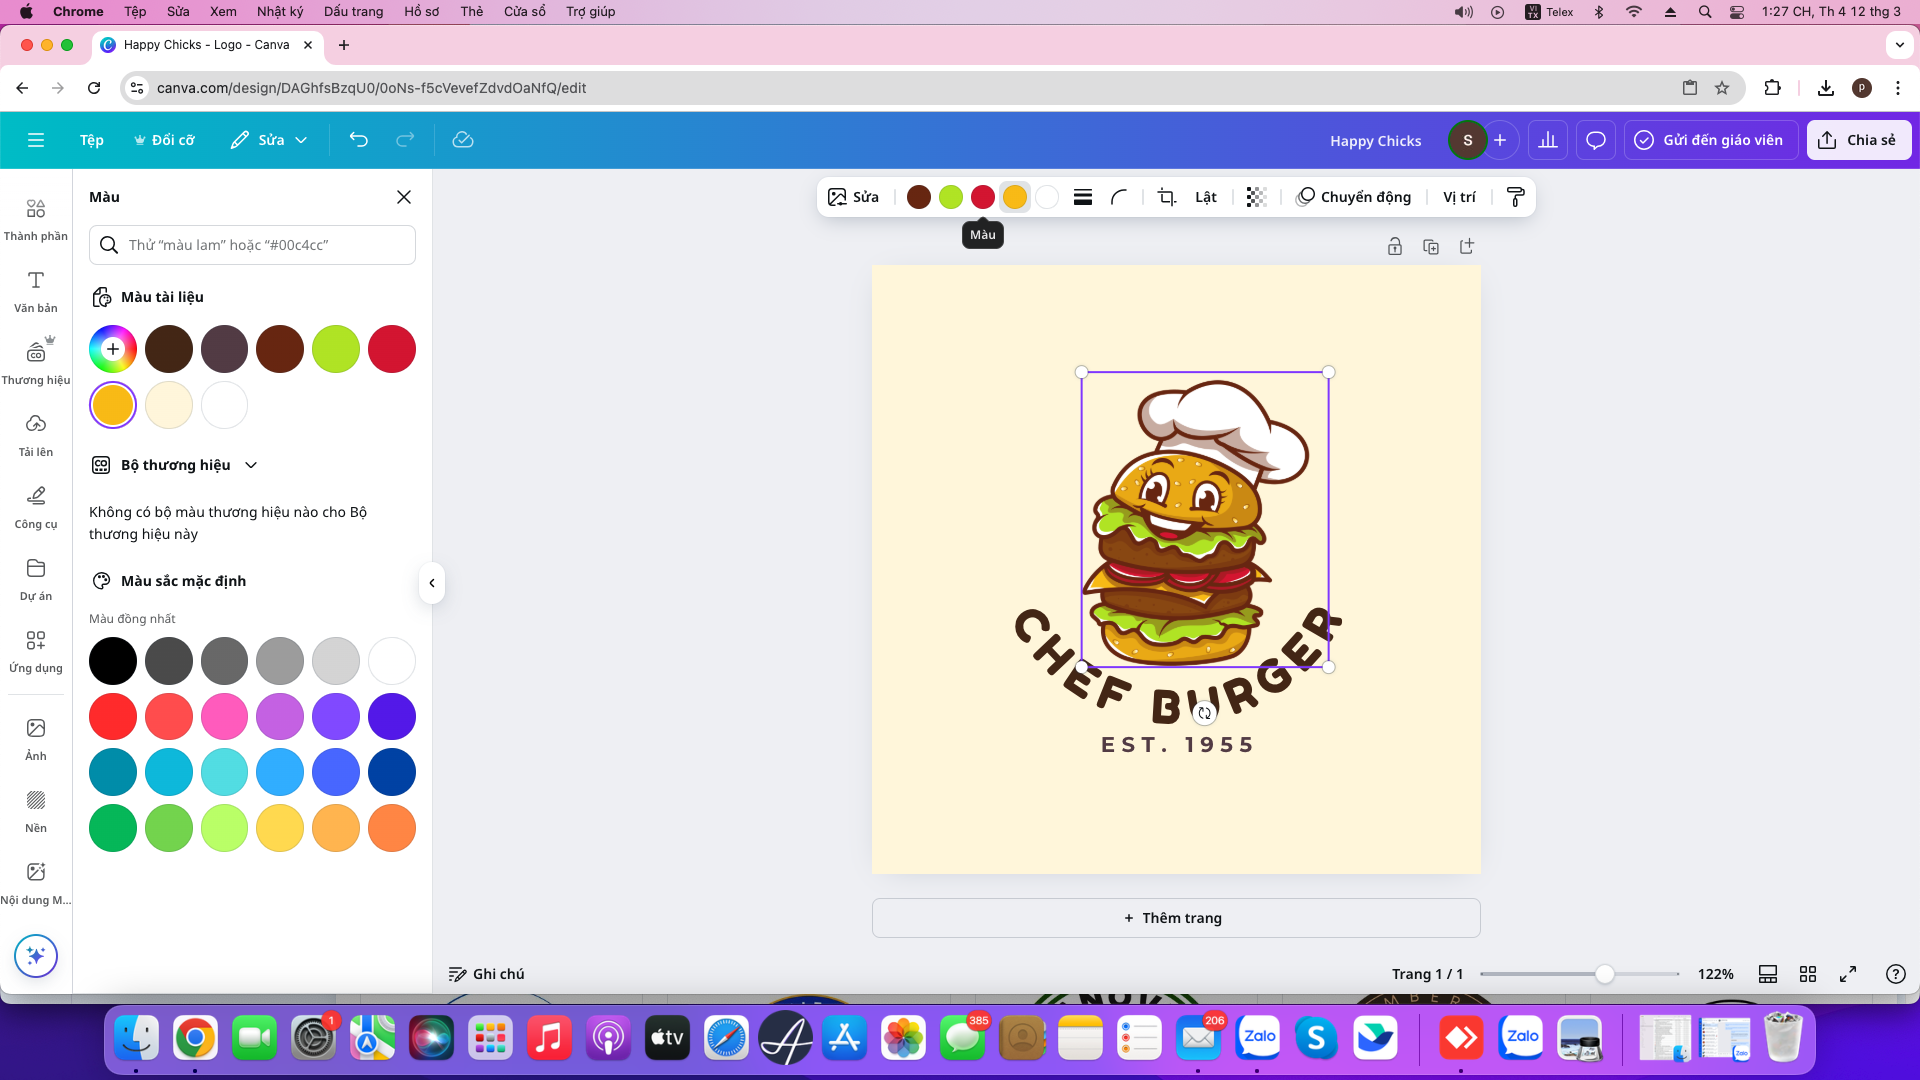The height and width of the screenshot is (1080, 1920).
Task: Select the black default color swatch
Action: click(113, 661)
